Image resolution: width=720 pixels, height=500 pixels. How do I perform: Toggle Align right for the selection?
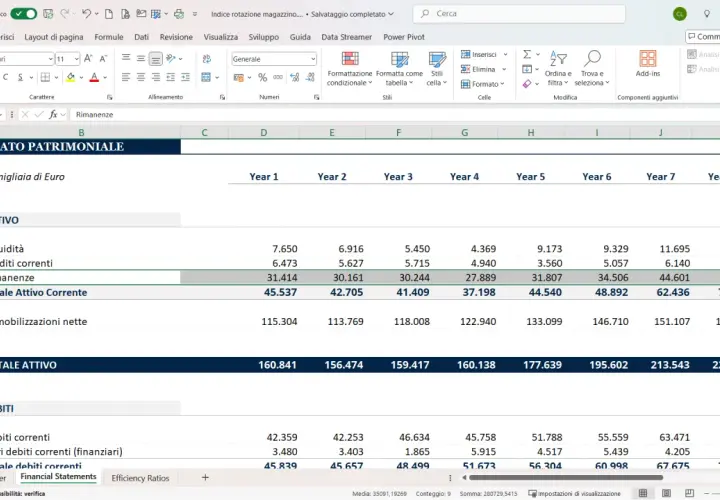point(156,77)
